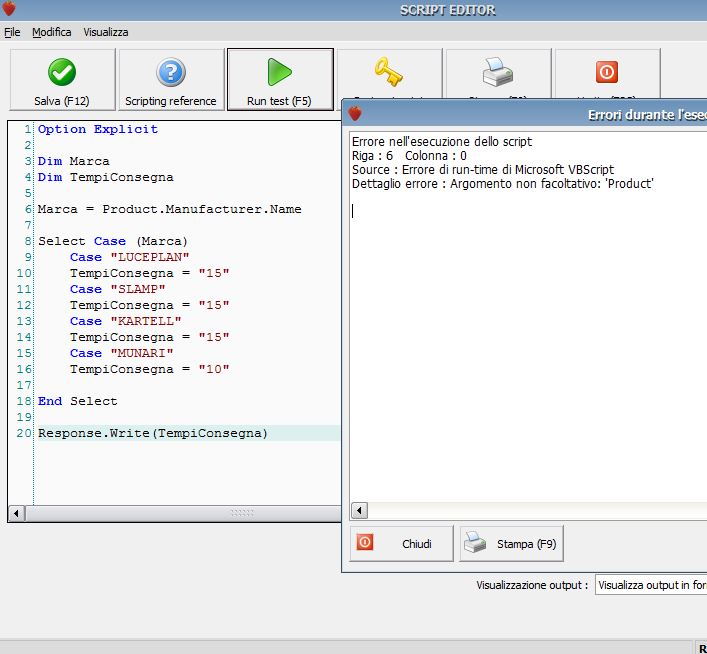Screen dimensions: 707x654
Task: Click line number 6 in the gutter
Action: point(28,209)
